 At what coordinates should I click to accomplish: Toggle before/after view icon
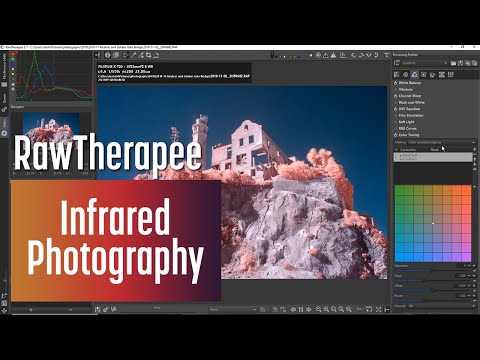tap(116, 55)
